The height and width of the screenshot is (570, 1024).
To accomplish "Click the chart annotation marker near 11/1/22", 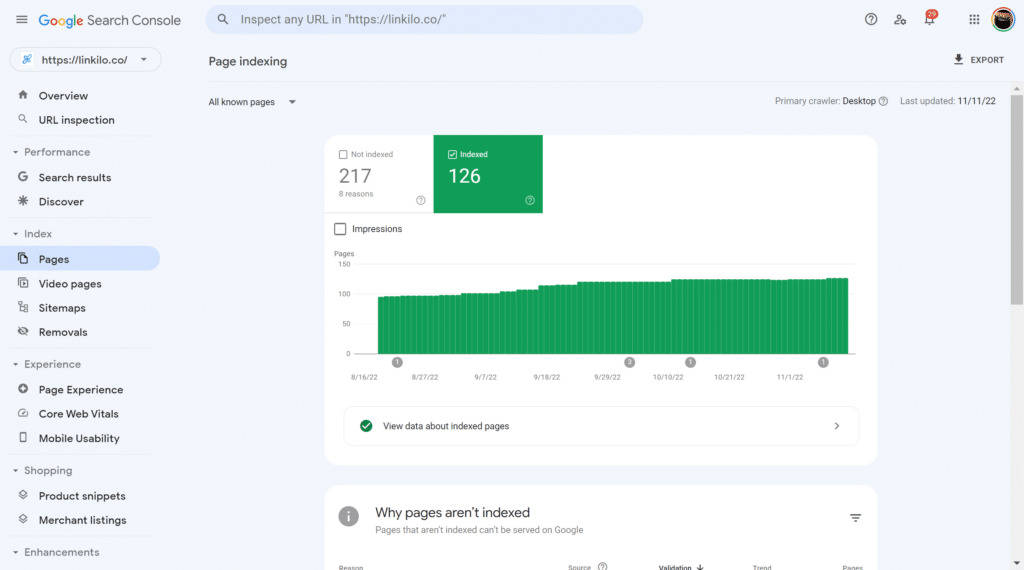I will (823, 362).
